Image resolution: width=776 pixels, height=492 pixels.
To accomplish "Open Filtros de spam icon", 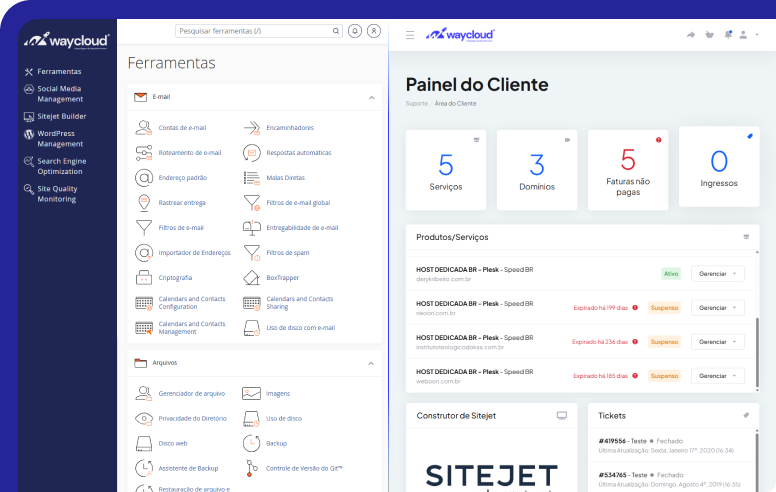I will pyautogui.click(x=251, y=253).
